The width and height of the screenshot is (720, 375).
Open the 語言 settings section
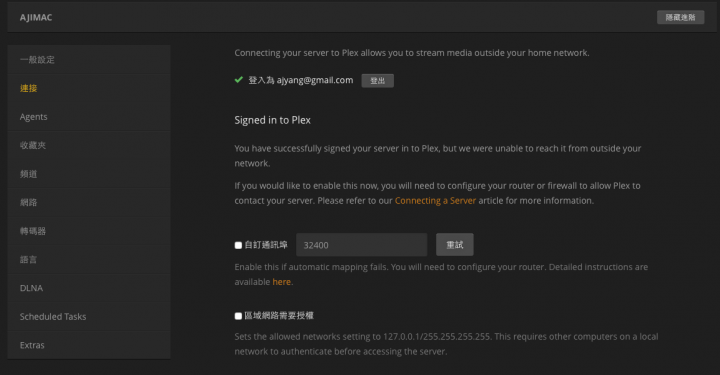[89, 259]
